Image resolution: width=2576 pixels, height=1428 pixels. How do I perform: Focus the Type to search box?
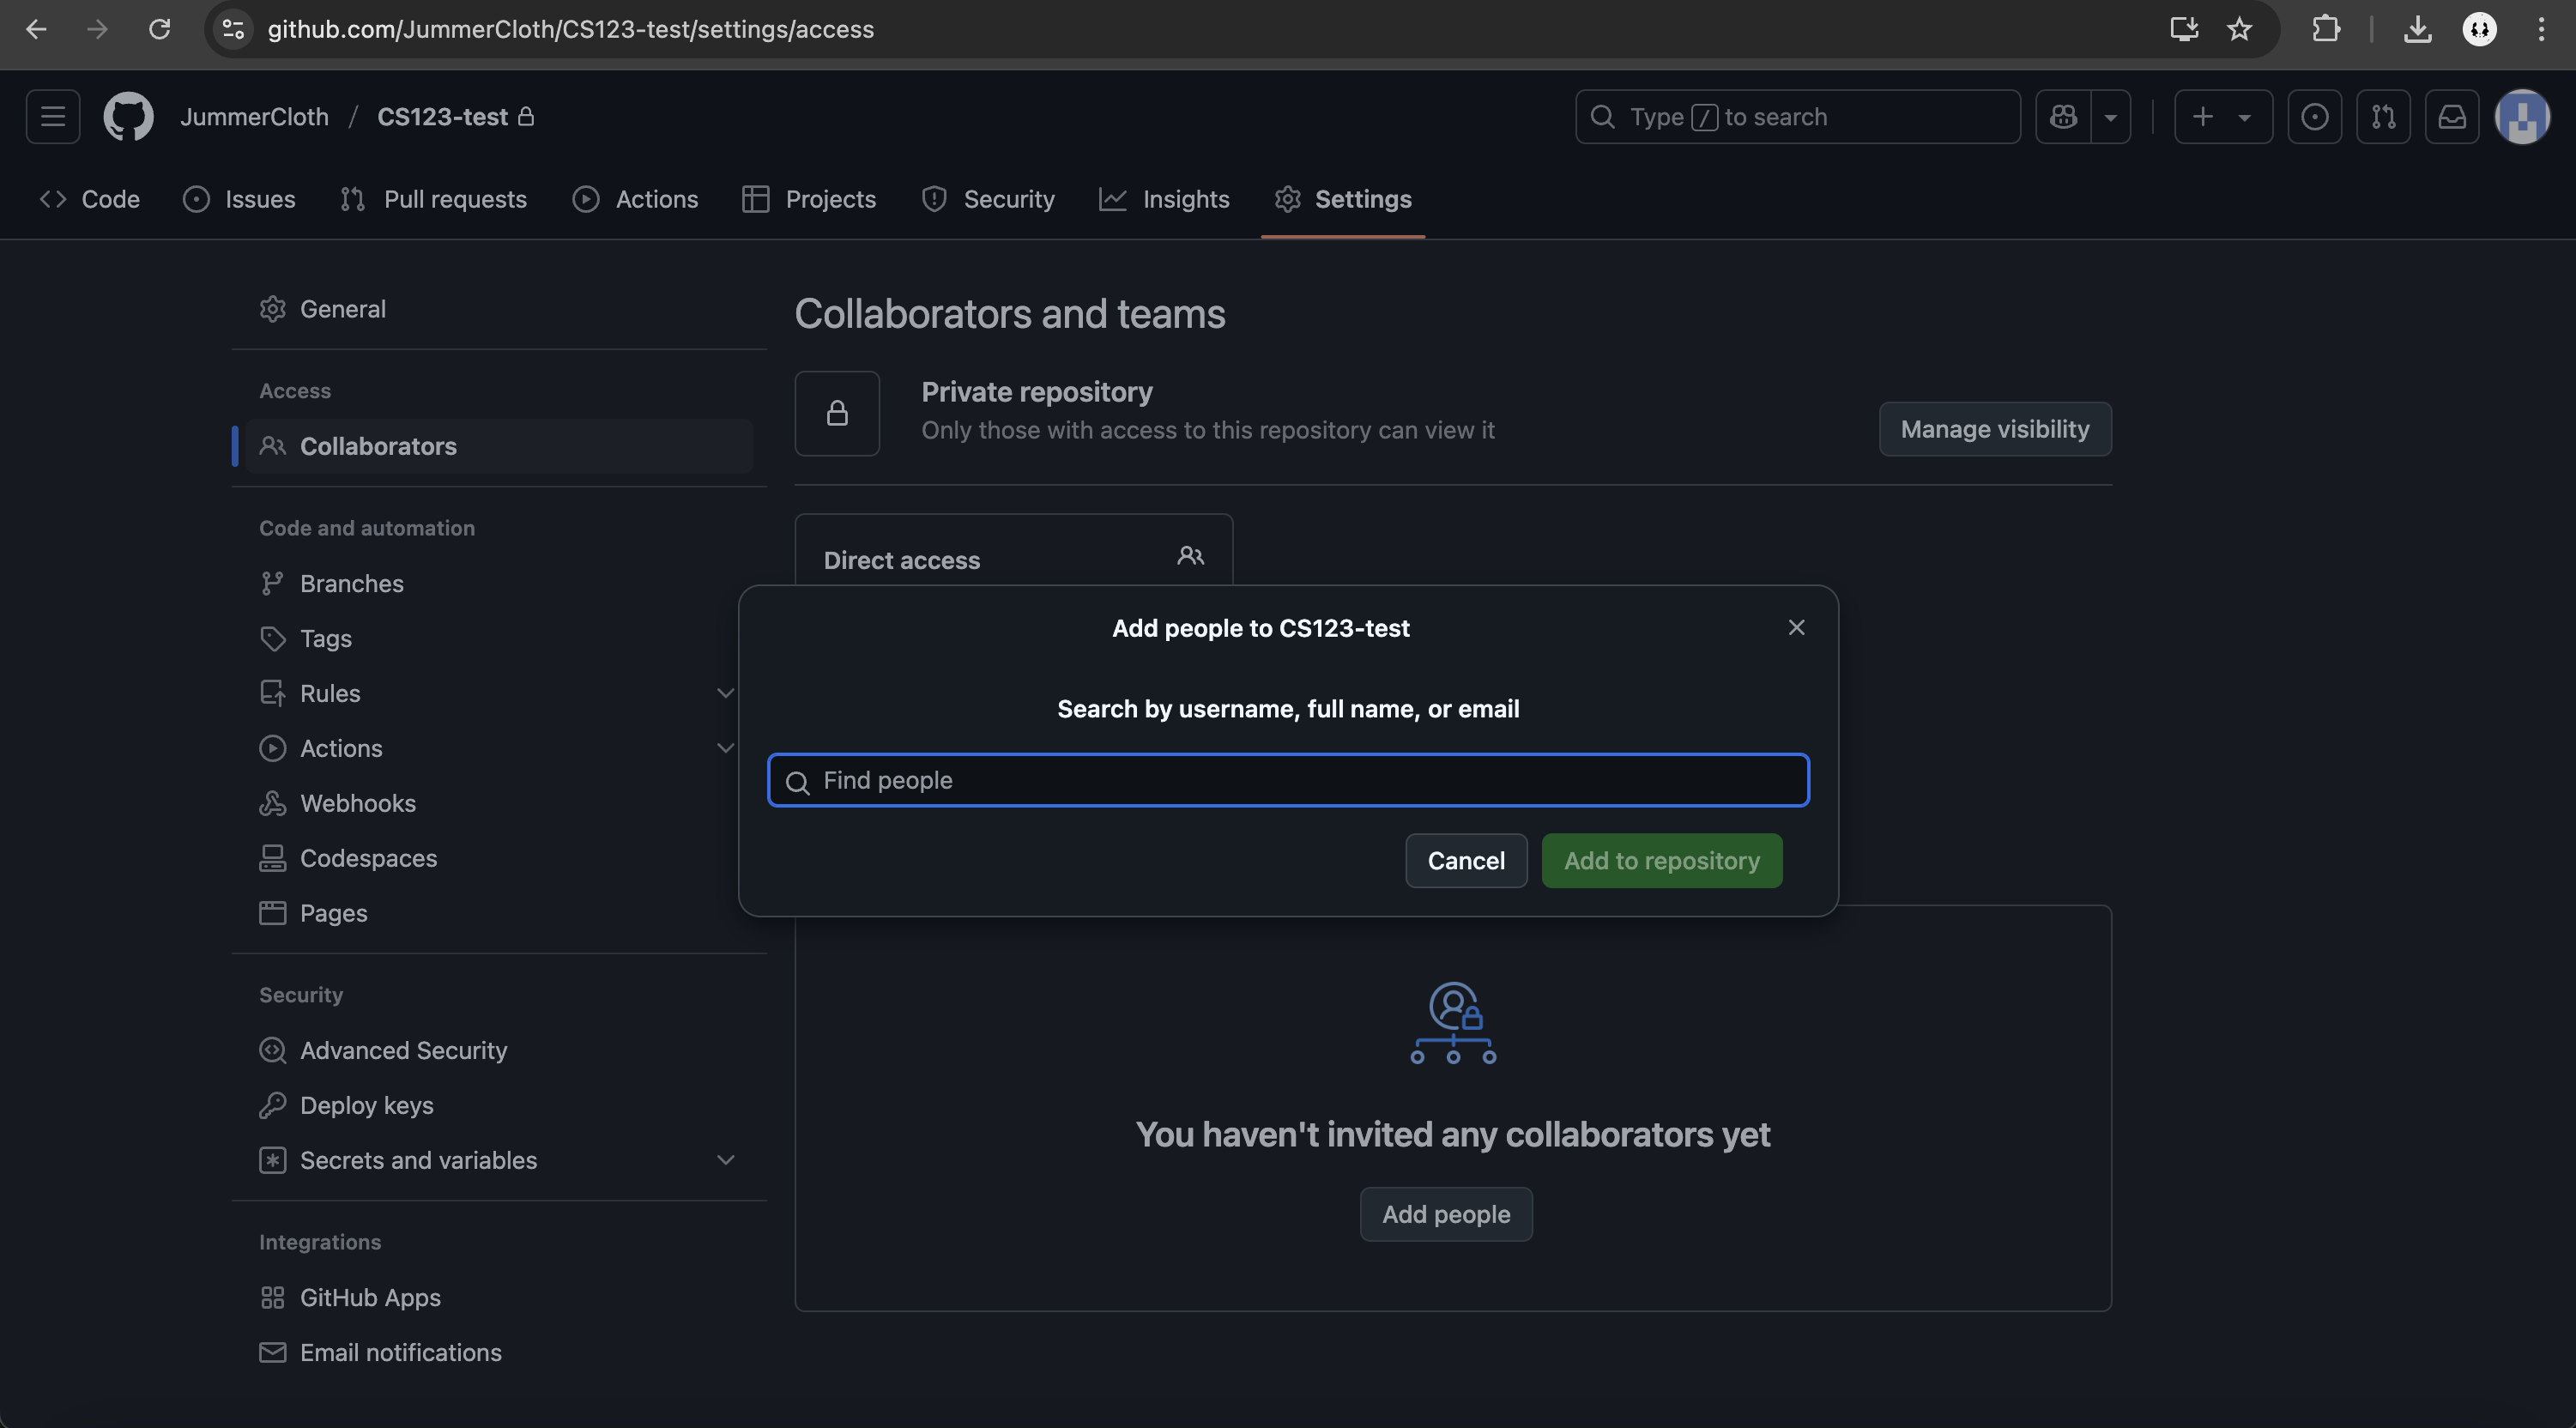coord(1798,117)
